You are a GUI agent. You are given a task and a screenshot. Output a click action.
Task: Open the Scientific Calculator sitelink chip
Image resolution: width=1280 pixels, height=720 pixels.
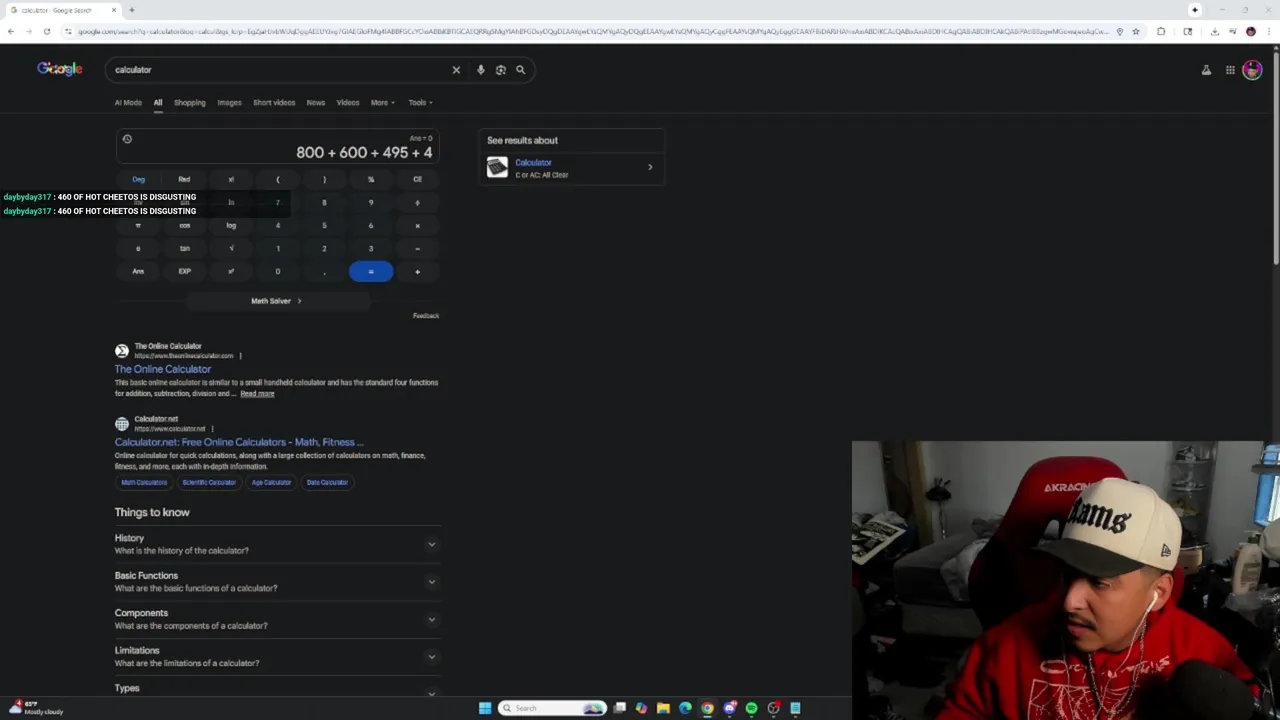point(209,482)
